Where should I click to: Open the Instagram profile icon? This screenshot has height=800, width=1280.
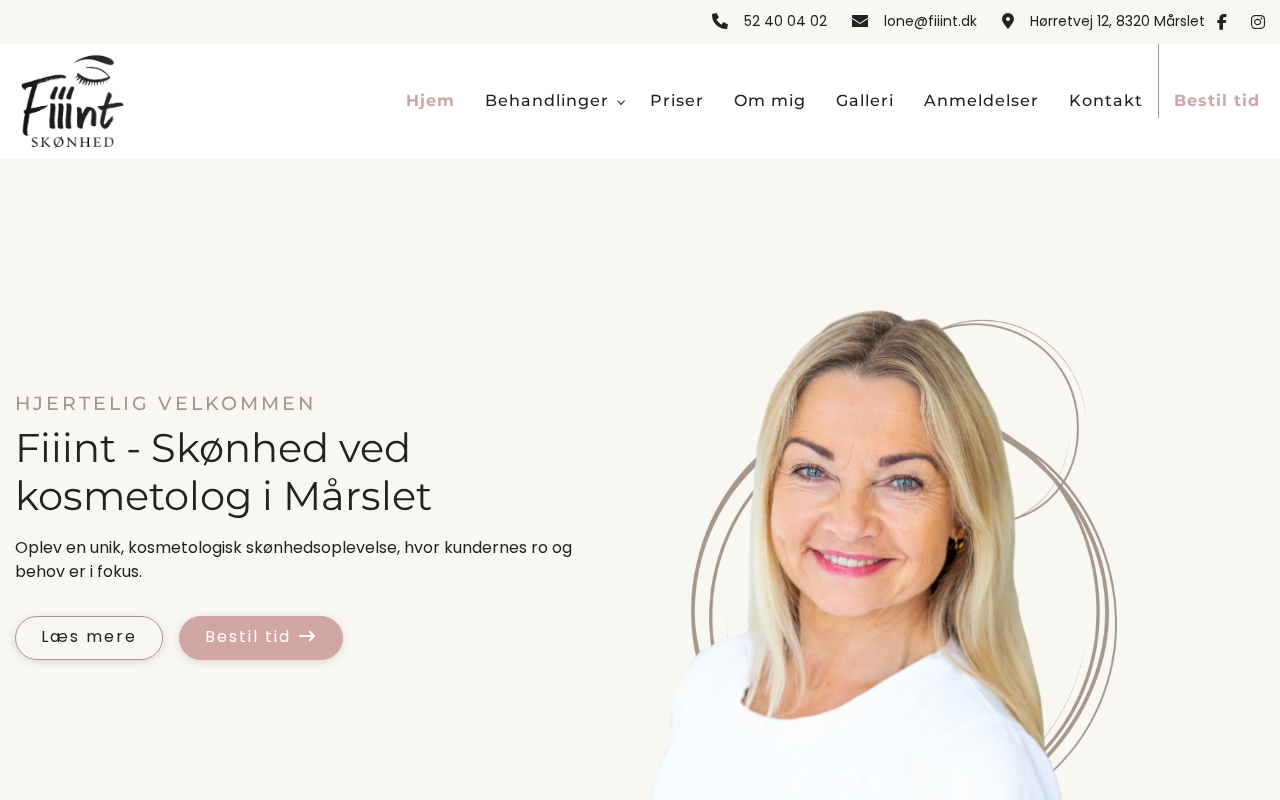[1258, 22]
